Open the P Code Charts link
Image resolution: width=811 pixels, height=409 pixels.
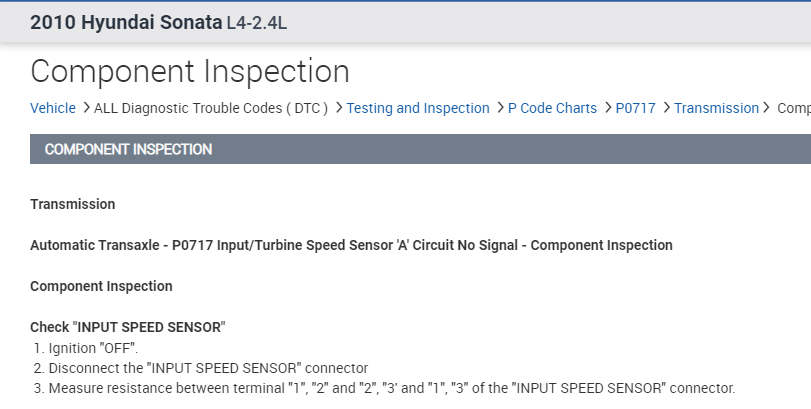click(x=552, y=108)
